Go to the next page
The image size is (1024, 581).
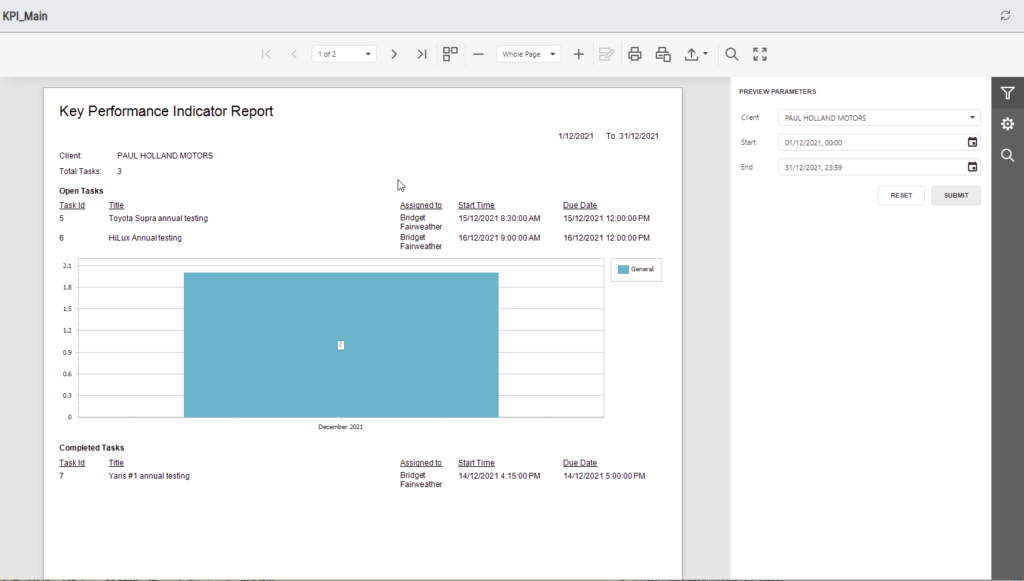point(394,54)
